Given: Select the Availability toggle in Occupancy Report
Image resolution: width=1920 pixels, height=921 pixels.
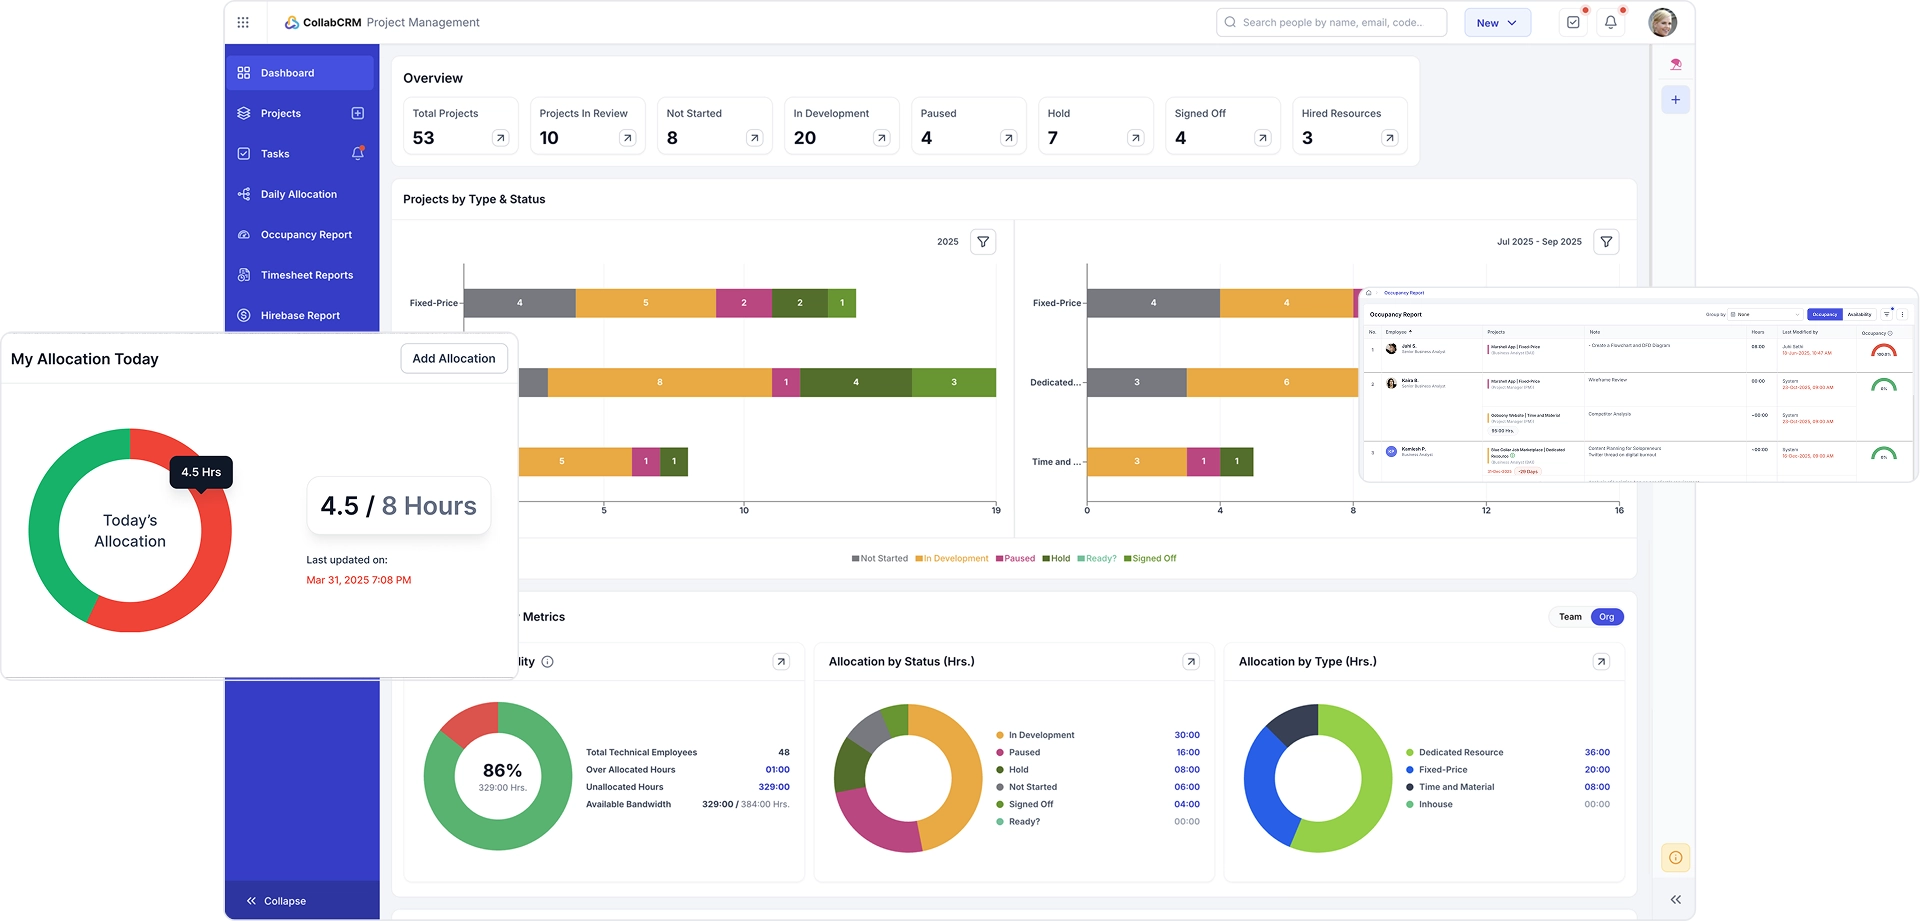Looking at the screenshot, I should [1858, 314].
